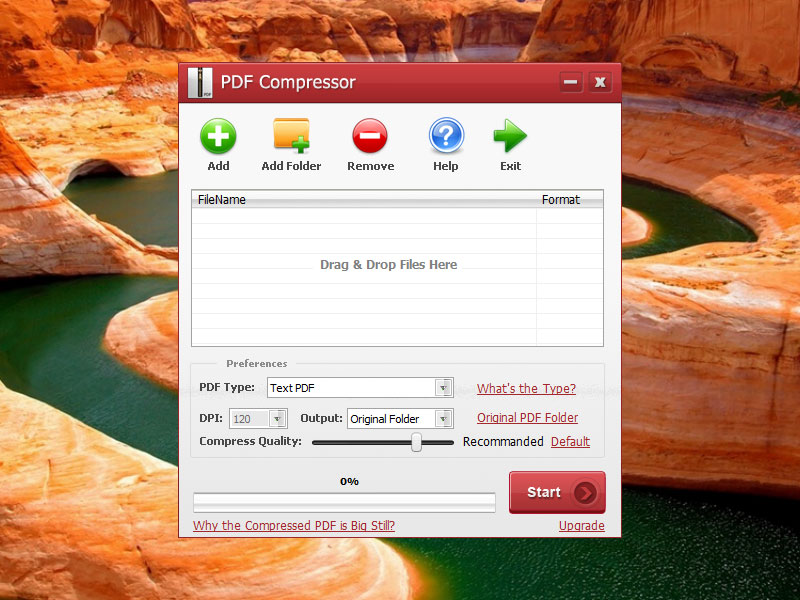
Task: Click the green plus symbol above Add
Action: pos(218,134)
